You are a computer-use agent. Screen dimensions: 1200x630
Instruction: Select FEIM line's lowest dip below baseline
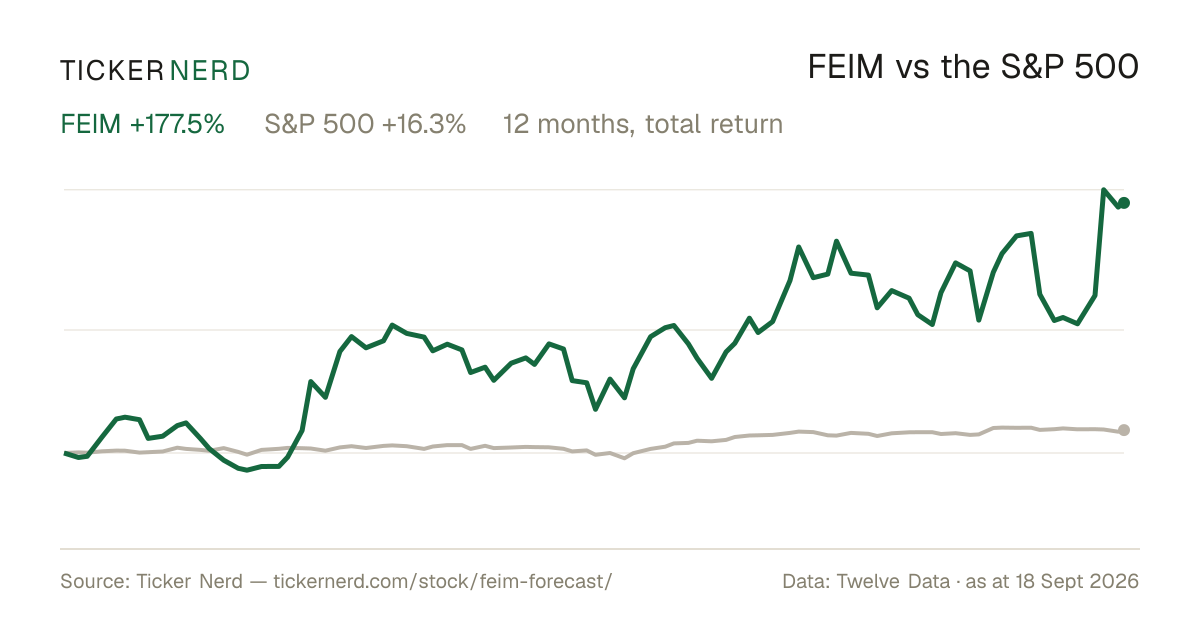pos(247,470)
